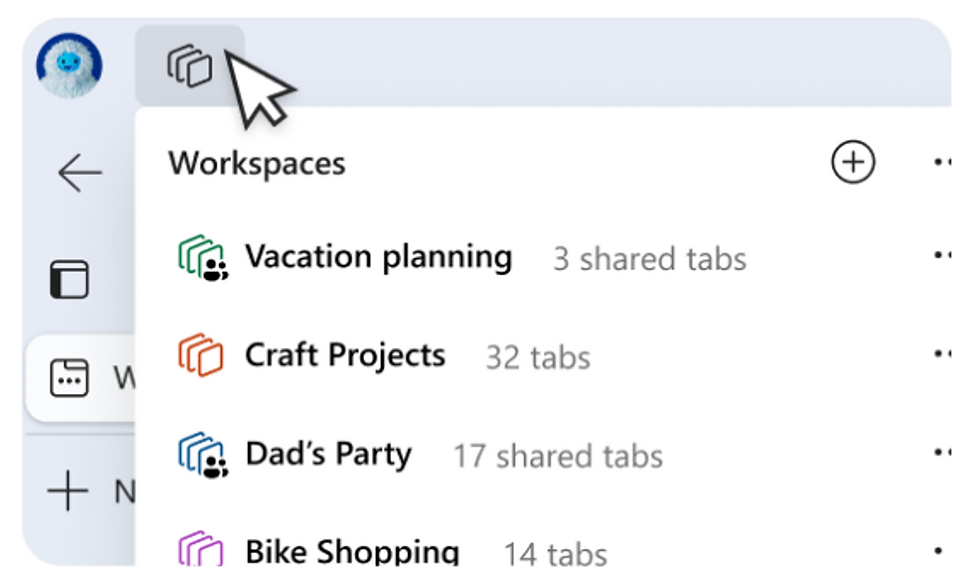Create a new workspace with the plus circle
This screenshot has height=587, width=980.
tap(853, 162)
